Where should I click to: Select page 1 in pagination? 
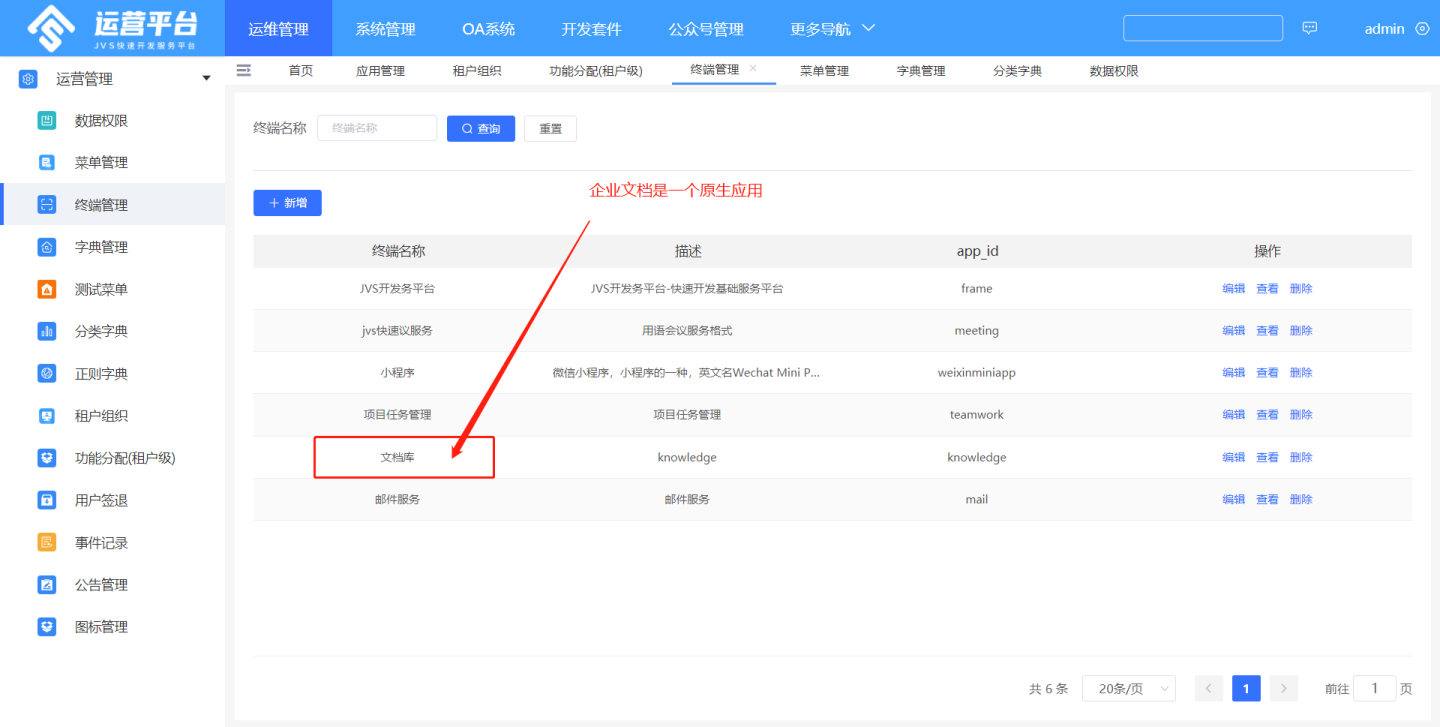click(x=1246, y=688)
